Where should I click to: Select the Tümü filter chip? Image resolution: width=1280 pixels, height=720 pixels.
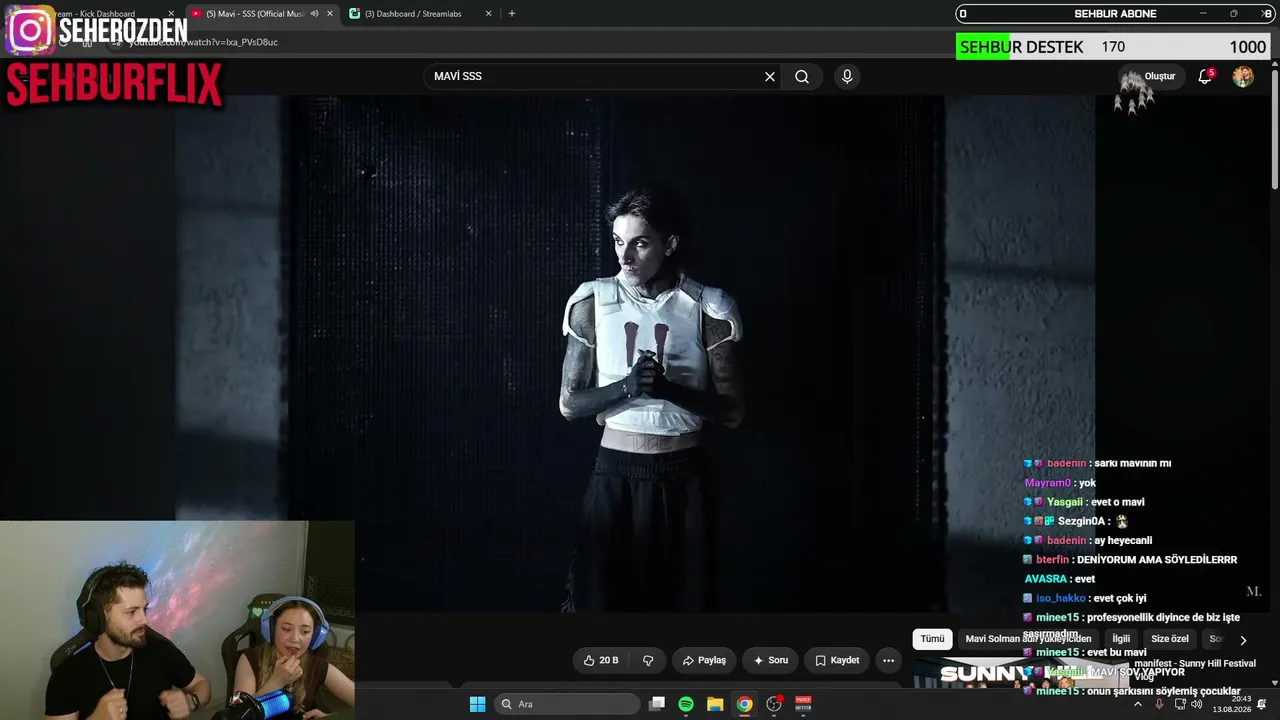point(932,639)
